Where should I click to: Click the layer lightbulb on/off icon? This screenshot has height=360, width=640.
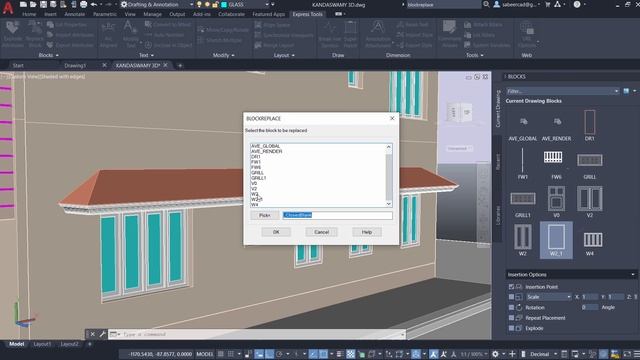point(199,4)
